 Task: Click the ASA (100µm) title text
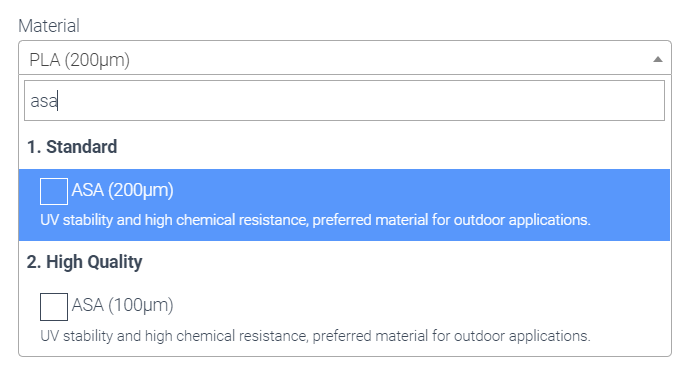tap(122, 305)
